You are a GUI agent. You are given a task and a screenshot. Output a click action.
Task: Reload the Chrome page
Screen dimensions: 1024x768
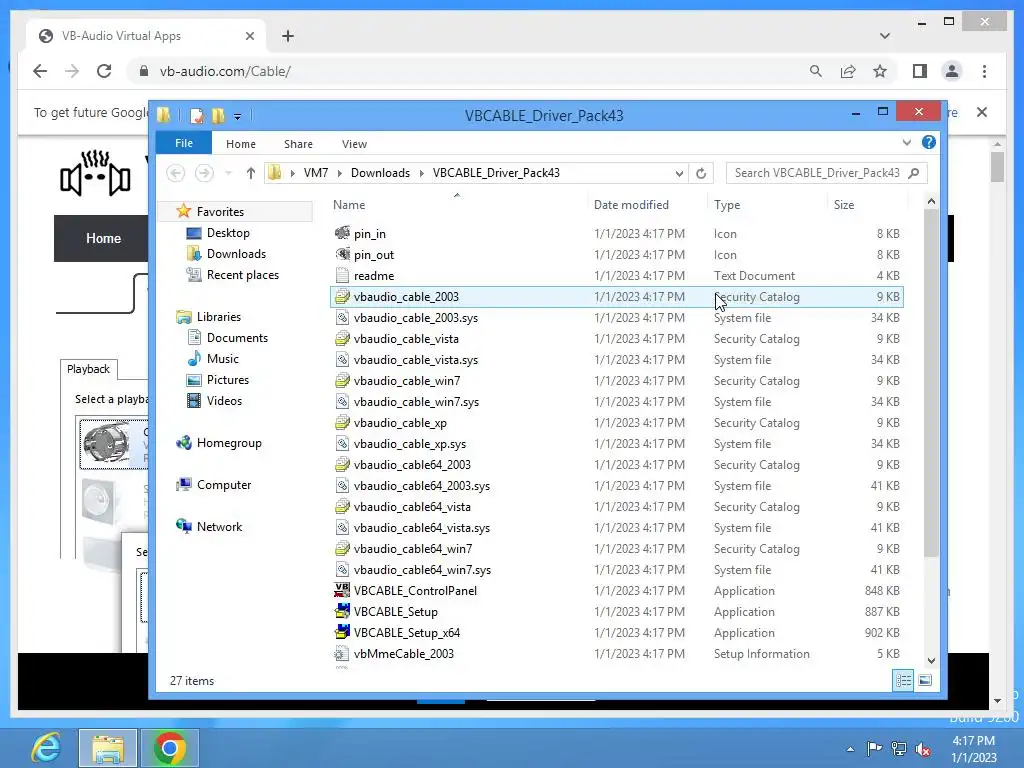point(104,71)
